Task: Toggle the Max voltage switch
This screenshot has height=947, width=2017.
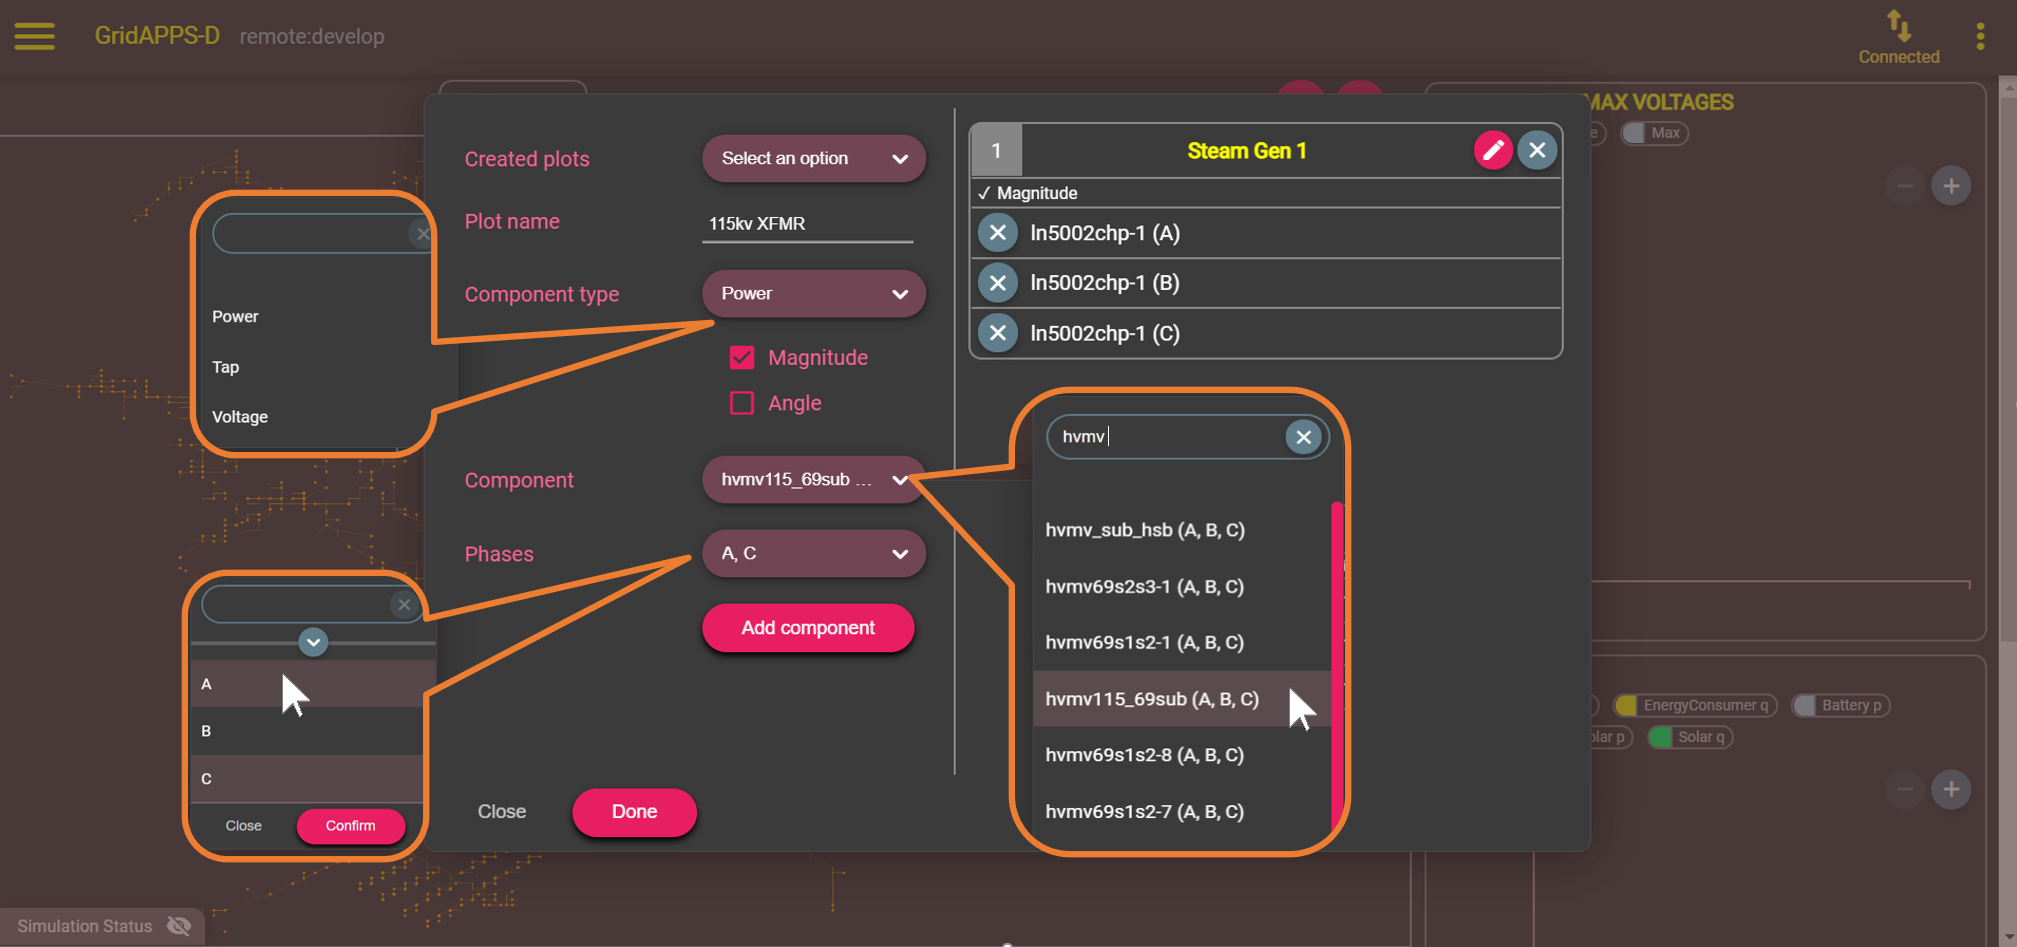Action: click(x=1634, y=133)
